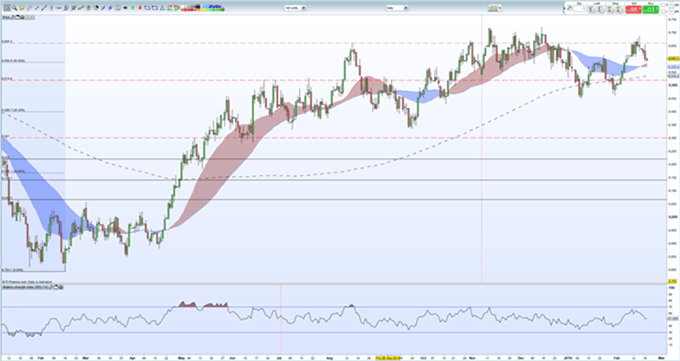This screenshot has width=680, height=361.
Task: Open settings for Relative Strength Index panel
Action: point(50,287)
